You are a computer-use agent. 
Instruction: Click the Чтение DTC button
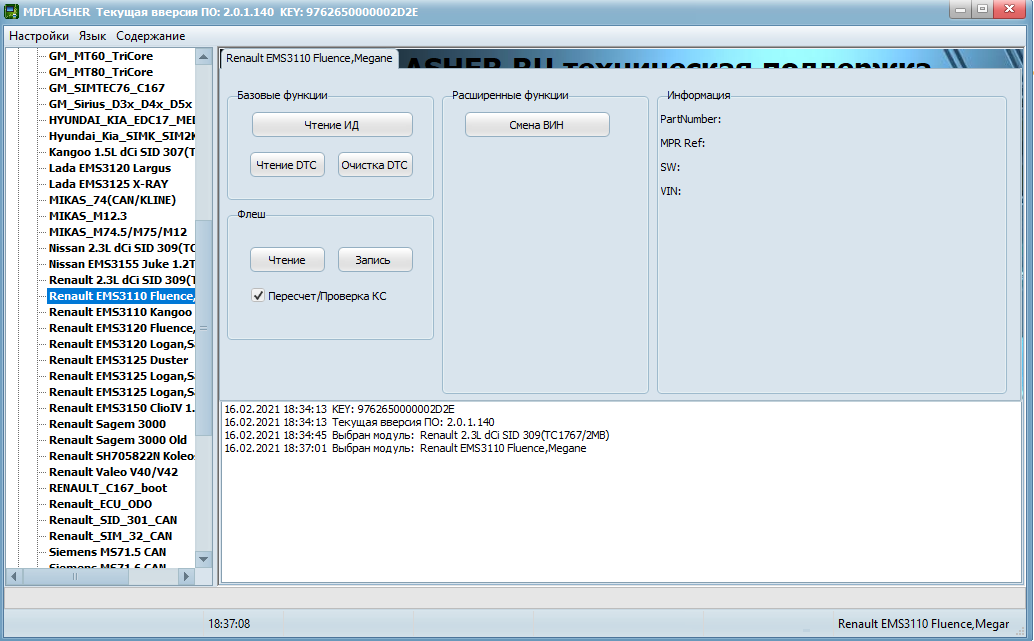pos(287,165)
